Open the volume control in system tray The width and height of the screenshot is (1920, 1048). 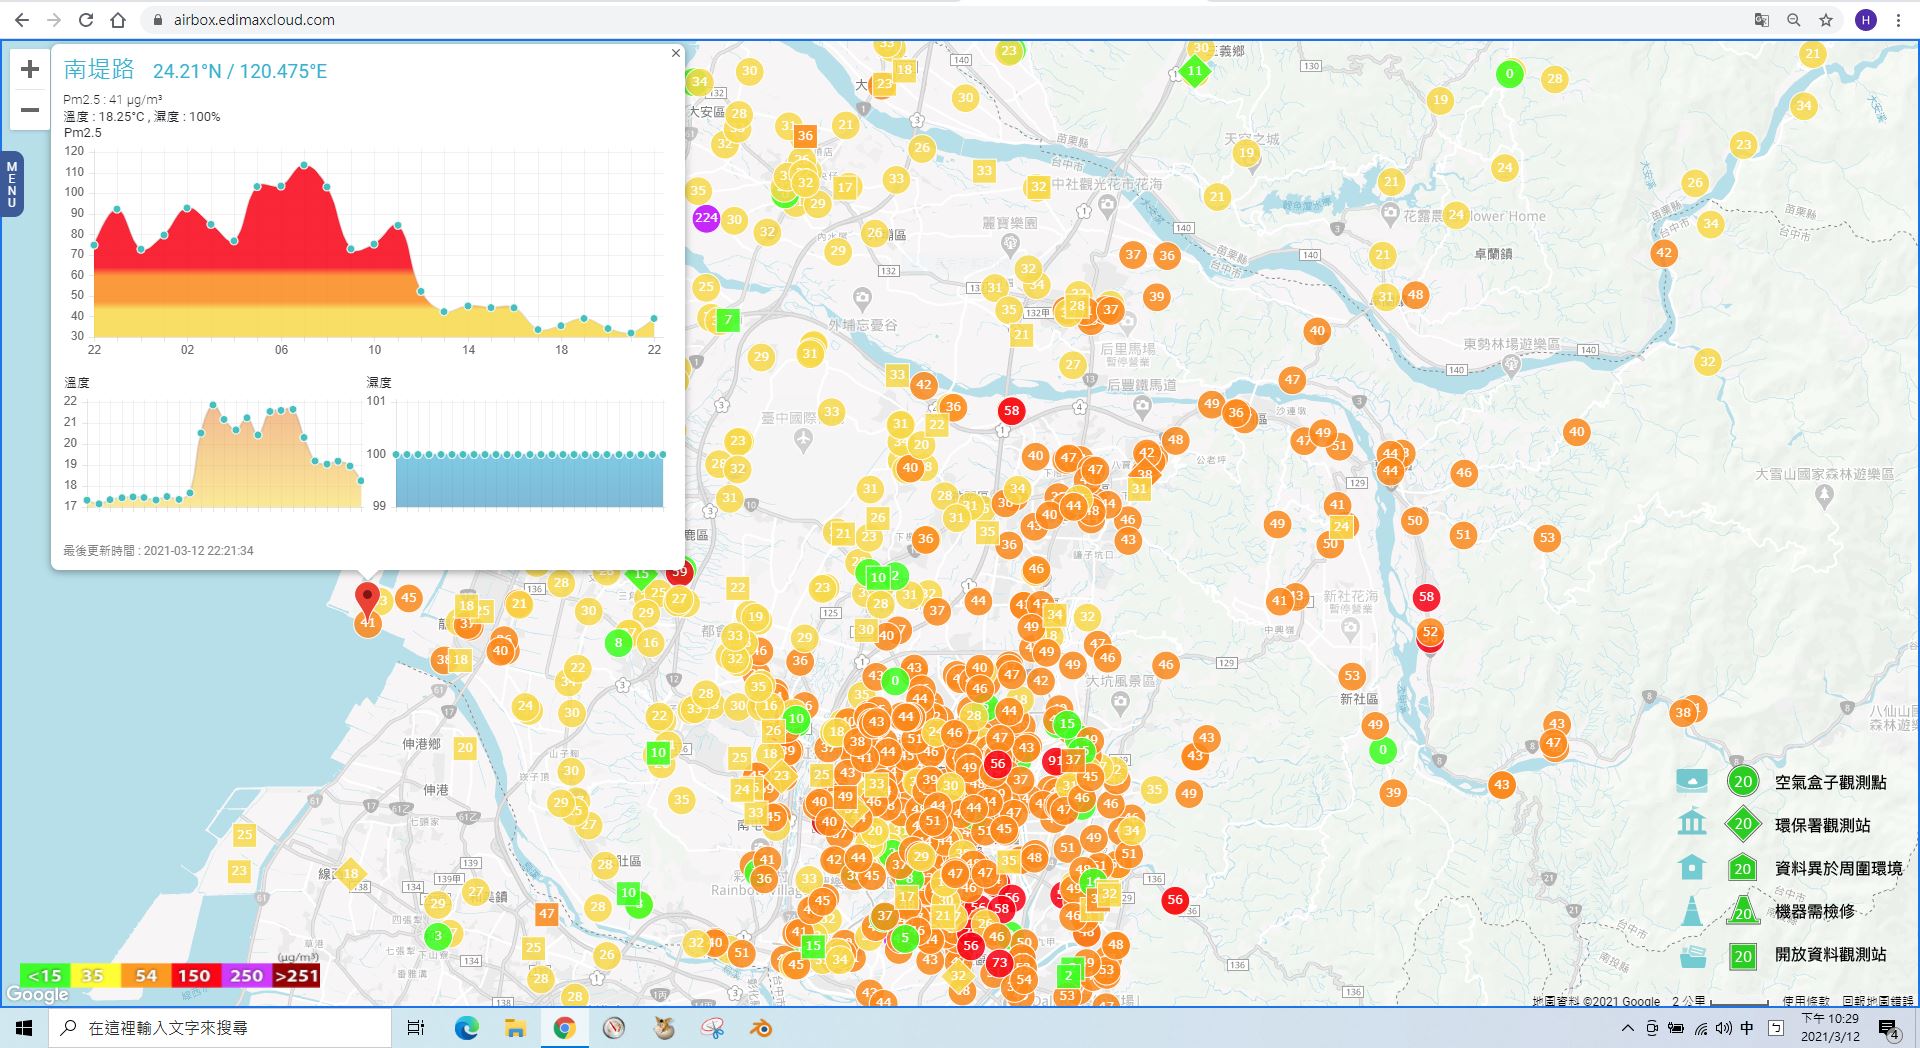1723,1028
